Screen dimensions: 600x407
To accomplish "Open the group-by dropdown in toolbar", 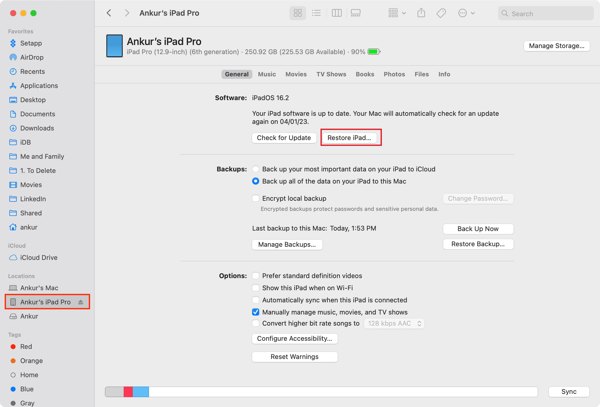I will point(396,13).
